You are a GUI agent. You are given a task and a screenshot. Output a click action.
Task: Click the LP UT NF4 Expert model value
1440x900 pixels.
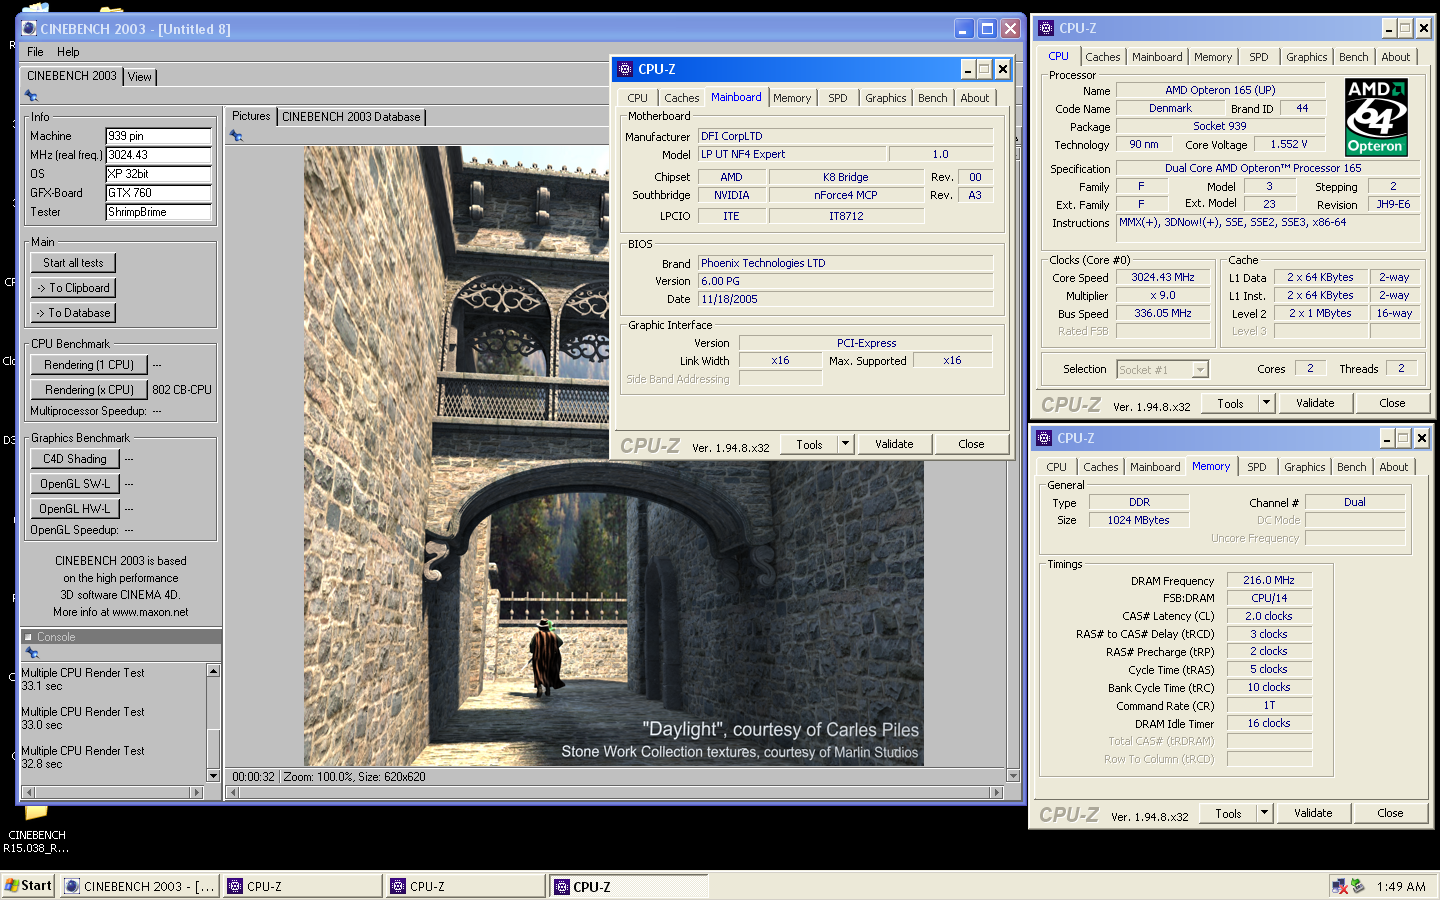coord(792,154)
